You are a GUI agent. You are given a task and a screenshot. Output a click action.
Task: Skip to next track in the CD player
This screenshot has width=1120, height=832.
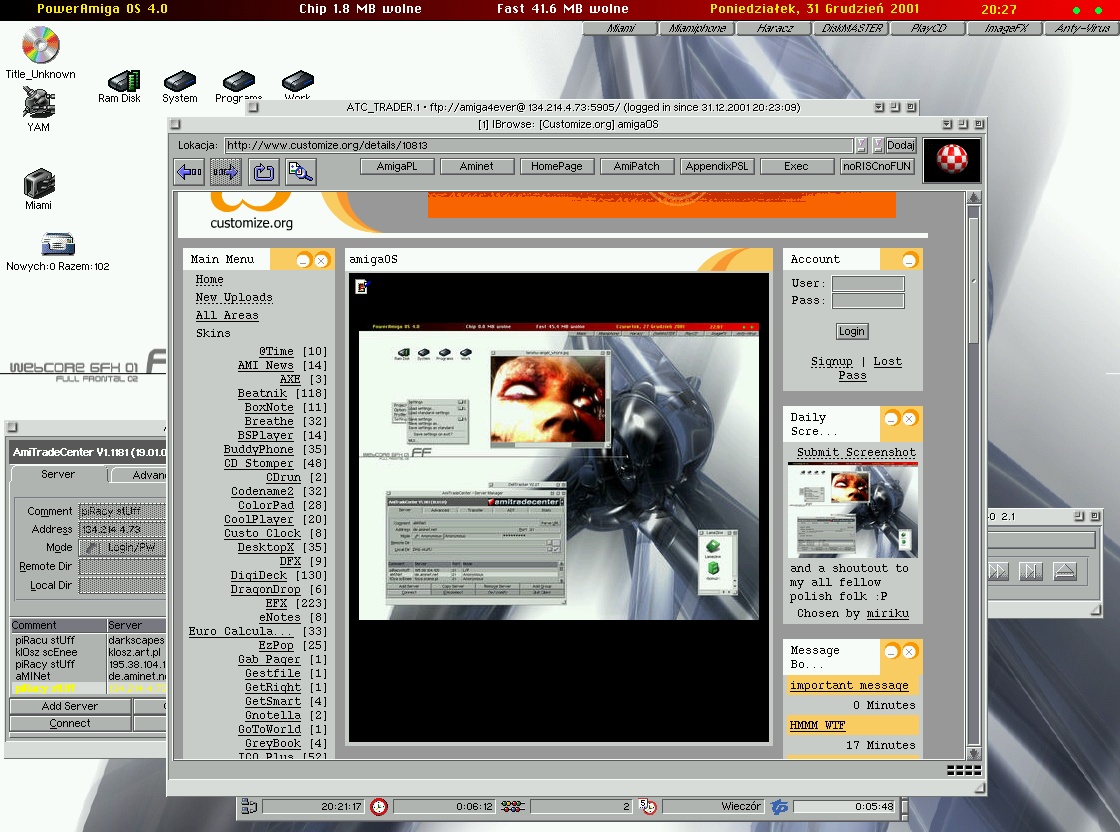pyautogui.click(x=1031, y=571)
